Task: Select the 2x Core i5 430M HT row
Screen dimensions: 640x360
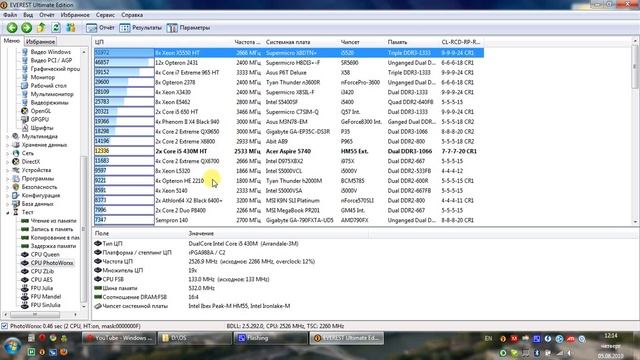Action: [289, 151]
